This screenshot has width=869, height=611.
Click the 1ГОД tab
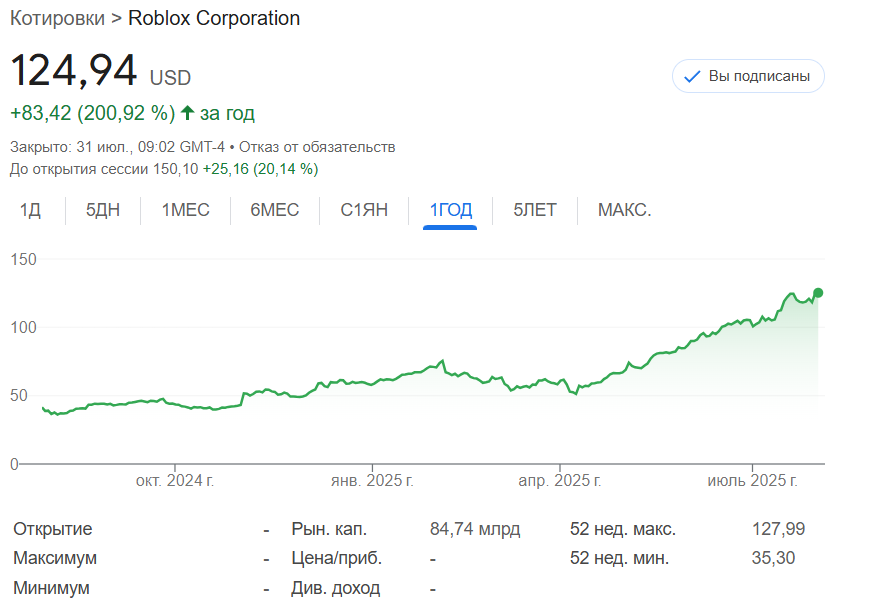tap(451, 210)
